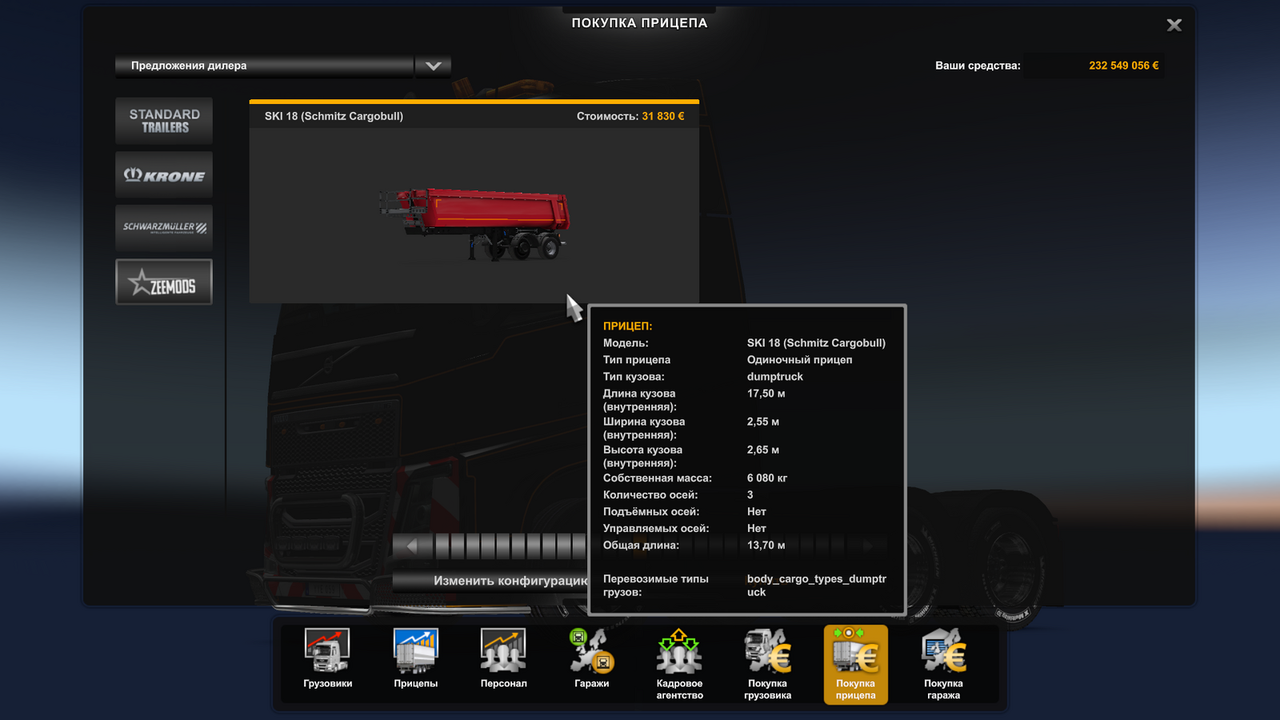Open the Персонал staff manager
The height and width of the screenshot is (720, 1280).
click(503, 659)
